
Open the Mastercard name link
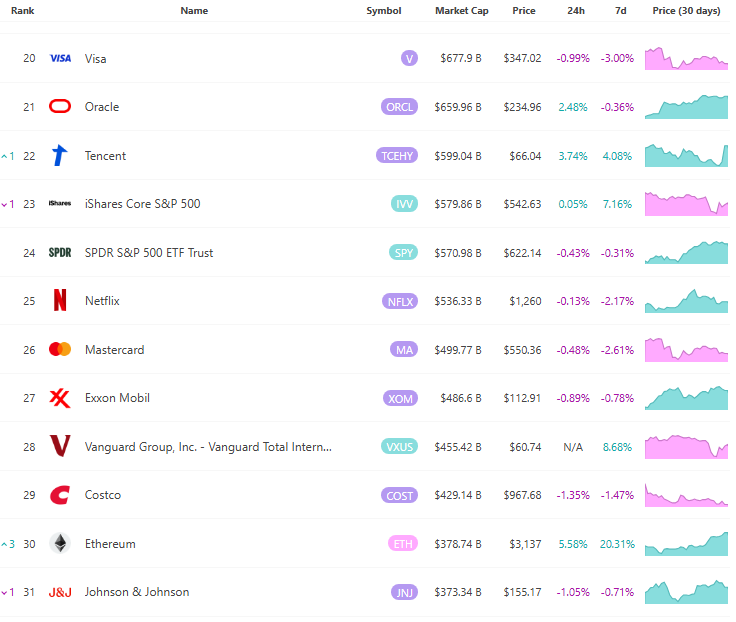point(115,350)
